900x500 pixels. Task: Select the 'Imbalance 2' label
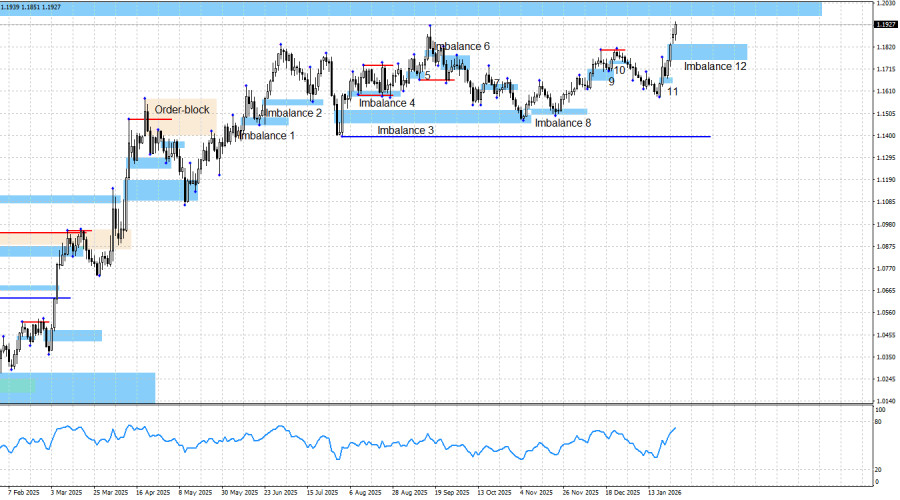[x=293, y=113]
